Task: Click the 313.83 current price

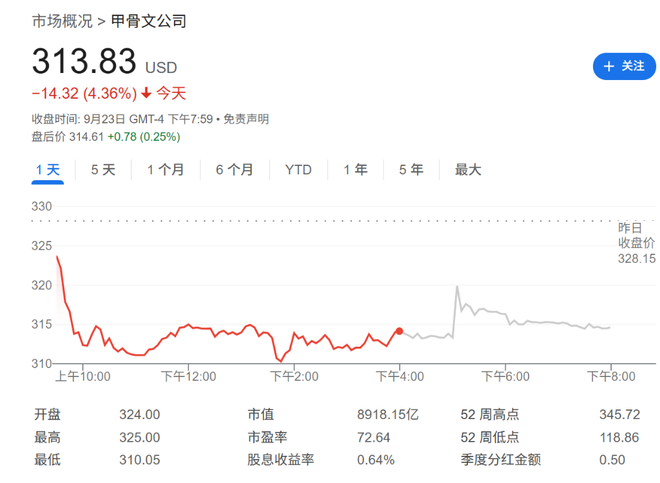Action: [x=84, y=62]
